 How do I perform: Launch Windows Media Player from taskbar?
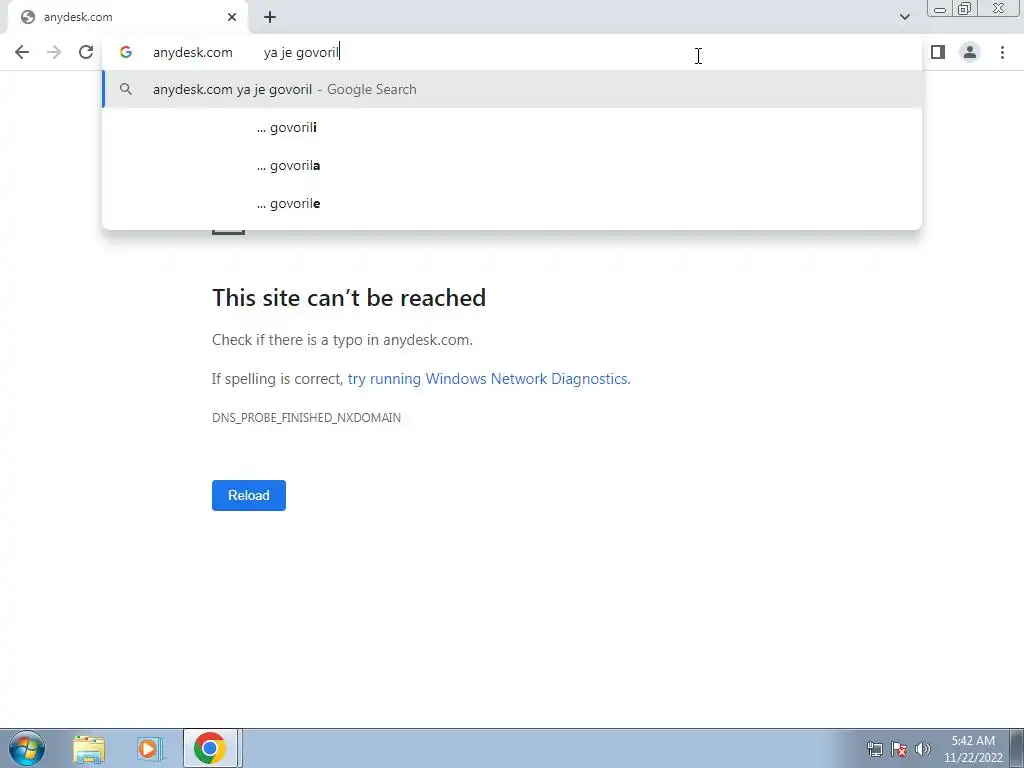150,748
